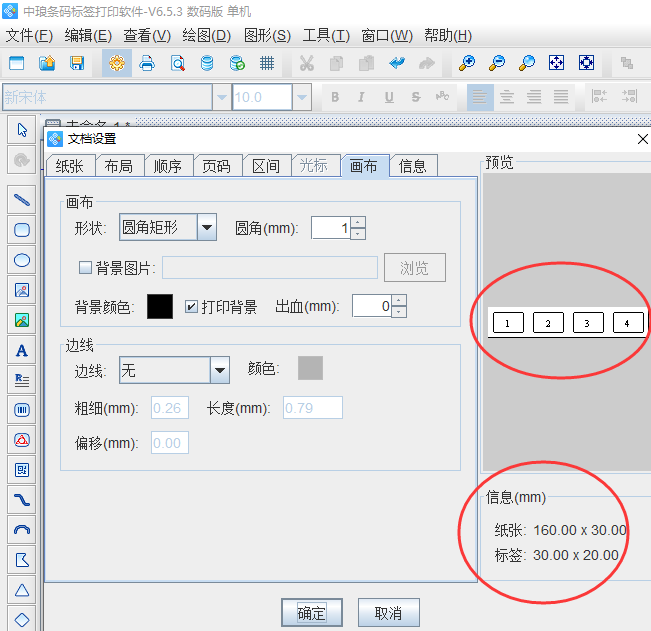Image resolution: width=651 pixels, height=631 pixels.
Task: Click the 确定 button
Action: [x=312, y=613]
